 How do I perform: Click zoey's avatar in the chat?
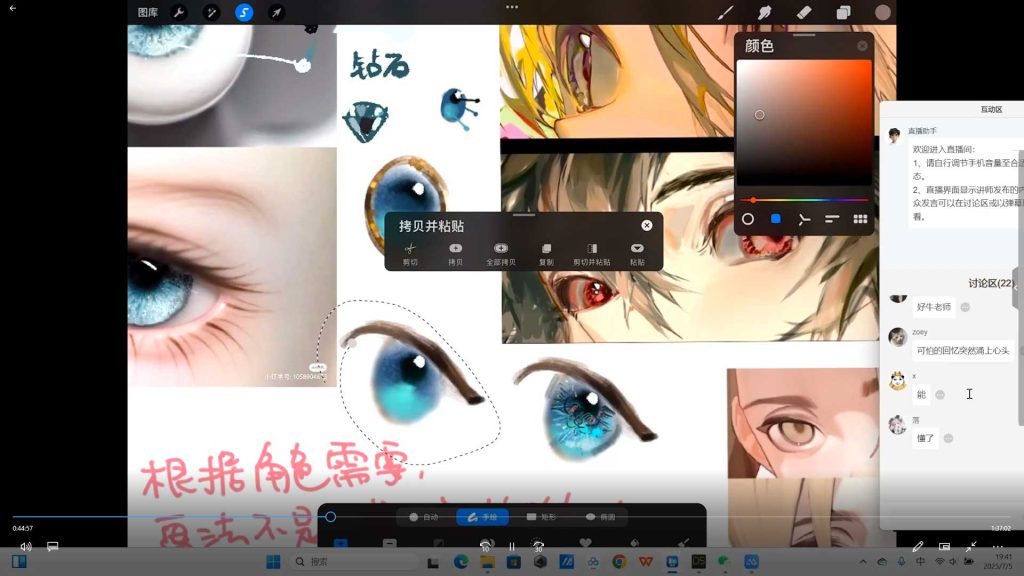897,336
